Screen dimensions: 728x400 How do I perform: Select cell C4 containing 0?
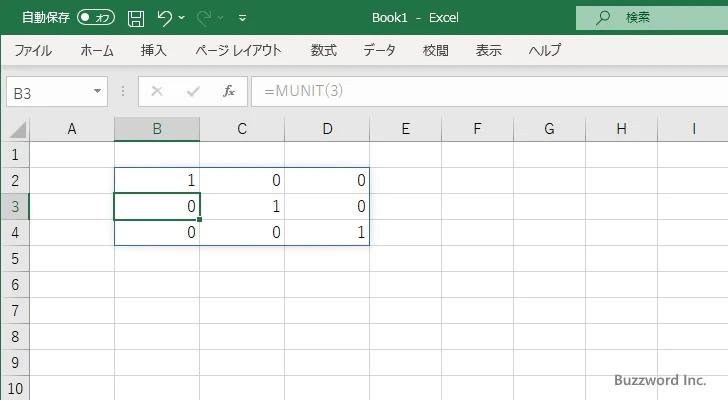(x=242, y=232)
